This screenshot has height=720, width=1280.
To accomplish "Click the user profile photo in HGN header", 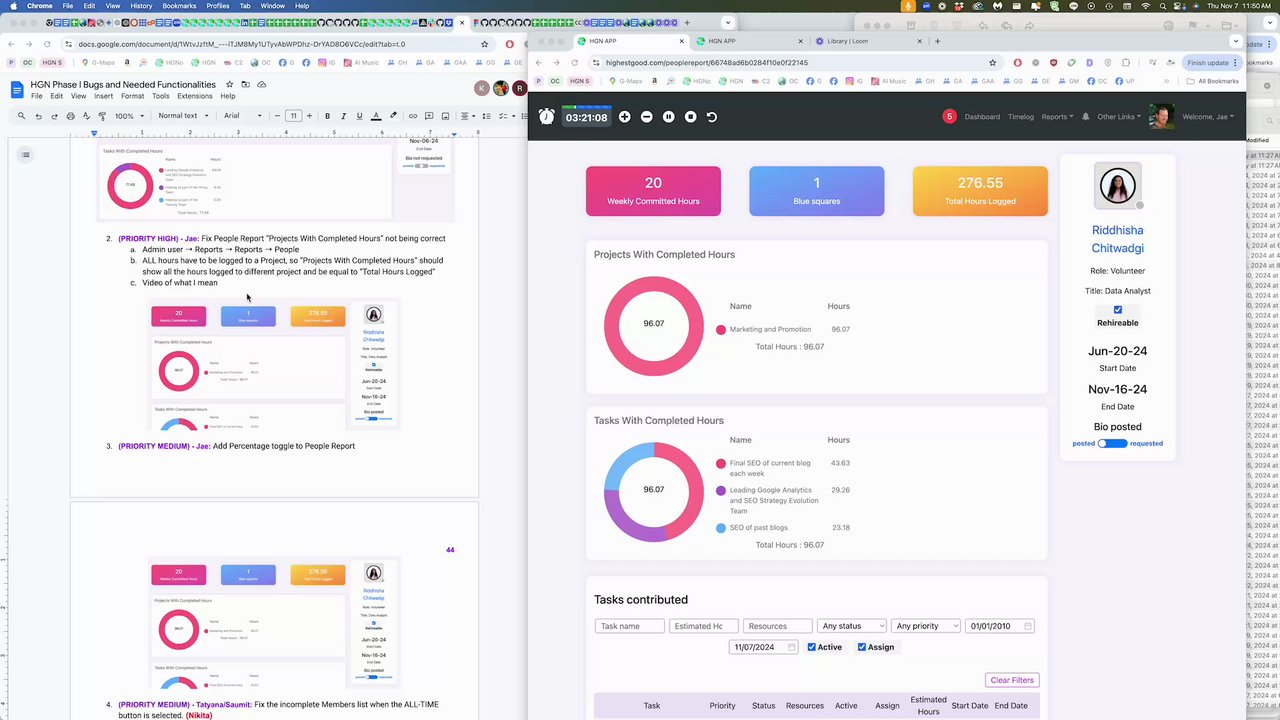I will pos(1161,116).
